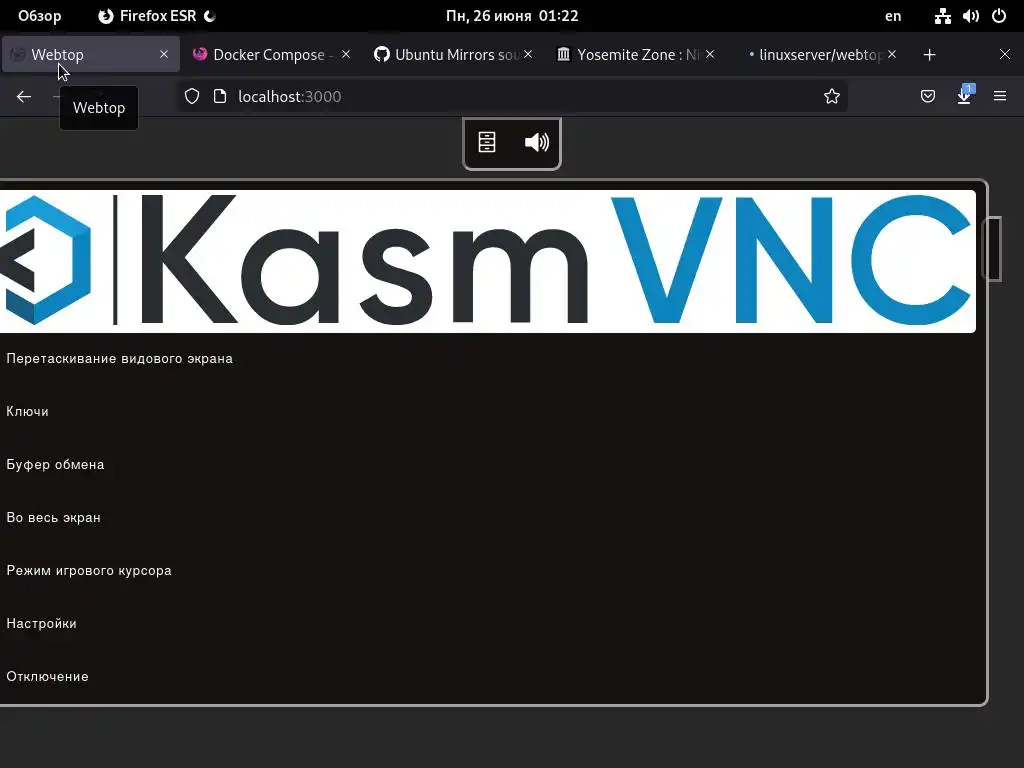Click the localhost:3000 address bar

tap(513, 97)
